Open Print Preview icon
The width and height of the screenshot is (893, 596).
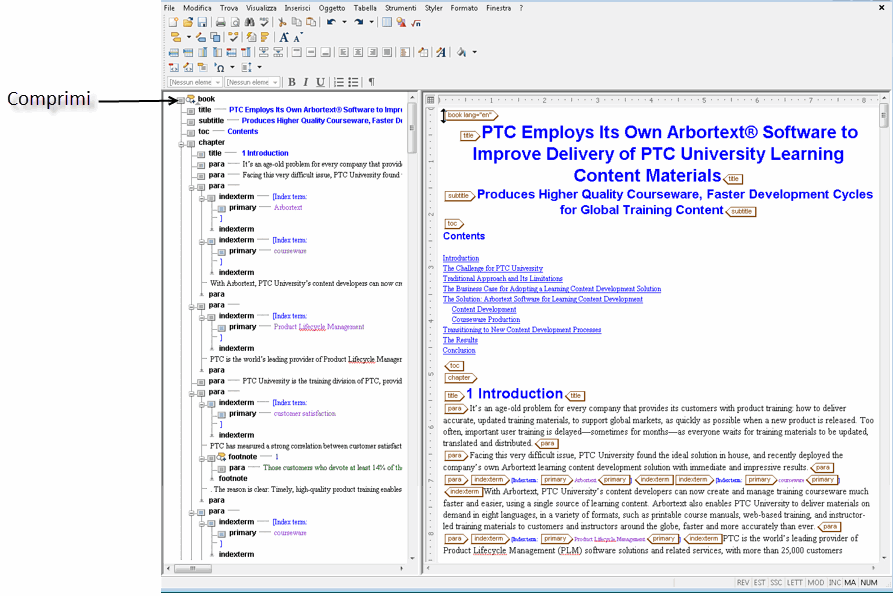click(235, 22)
